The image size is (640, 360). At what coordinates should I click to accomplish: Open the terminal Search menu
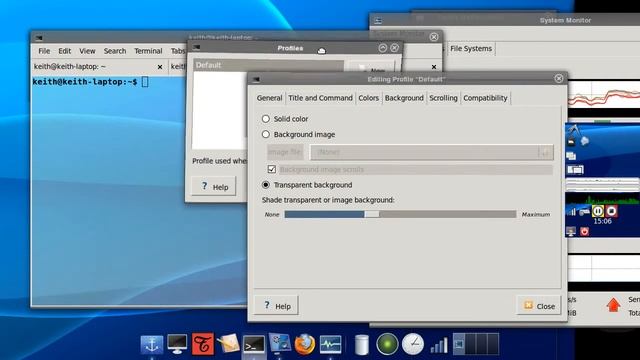coord(115,51)
